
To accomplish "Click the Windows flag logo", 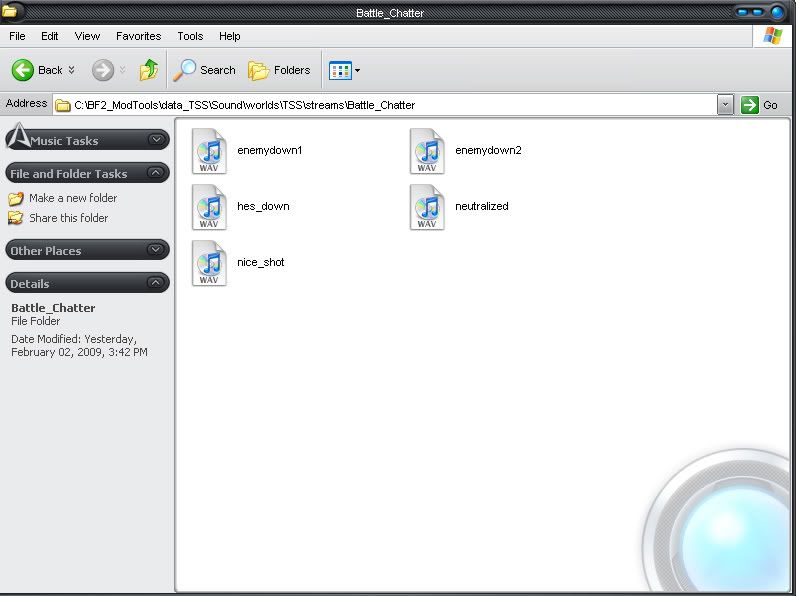I will [773, 36].
